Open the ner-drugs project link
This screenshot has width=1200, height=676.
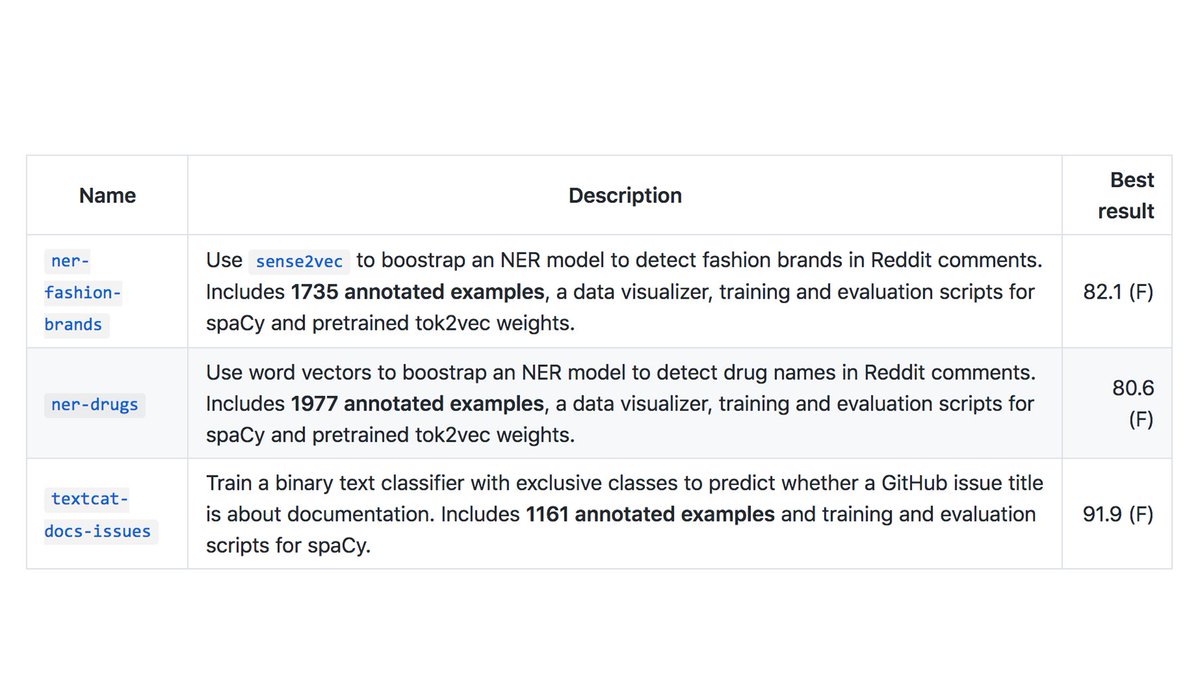tap(95, 405)
